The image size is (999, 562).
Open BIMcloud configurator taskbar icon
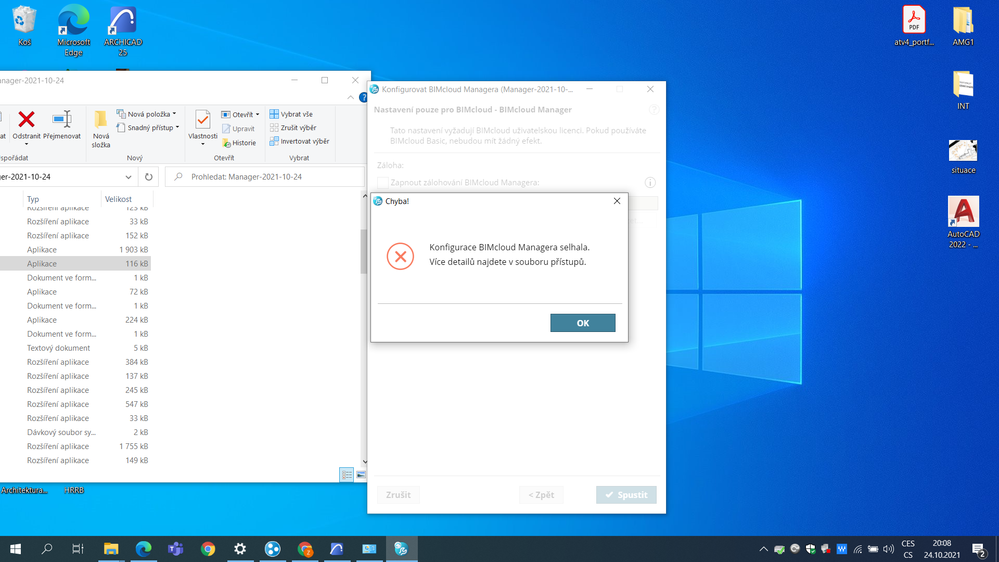click(401, 549)
